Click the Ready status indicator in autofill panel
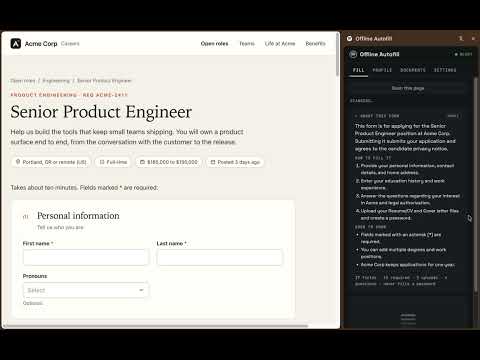 point(464,54)
